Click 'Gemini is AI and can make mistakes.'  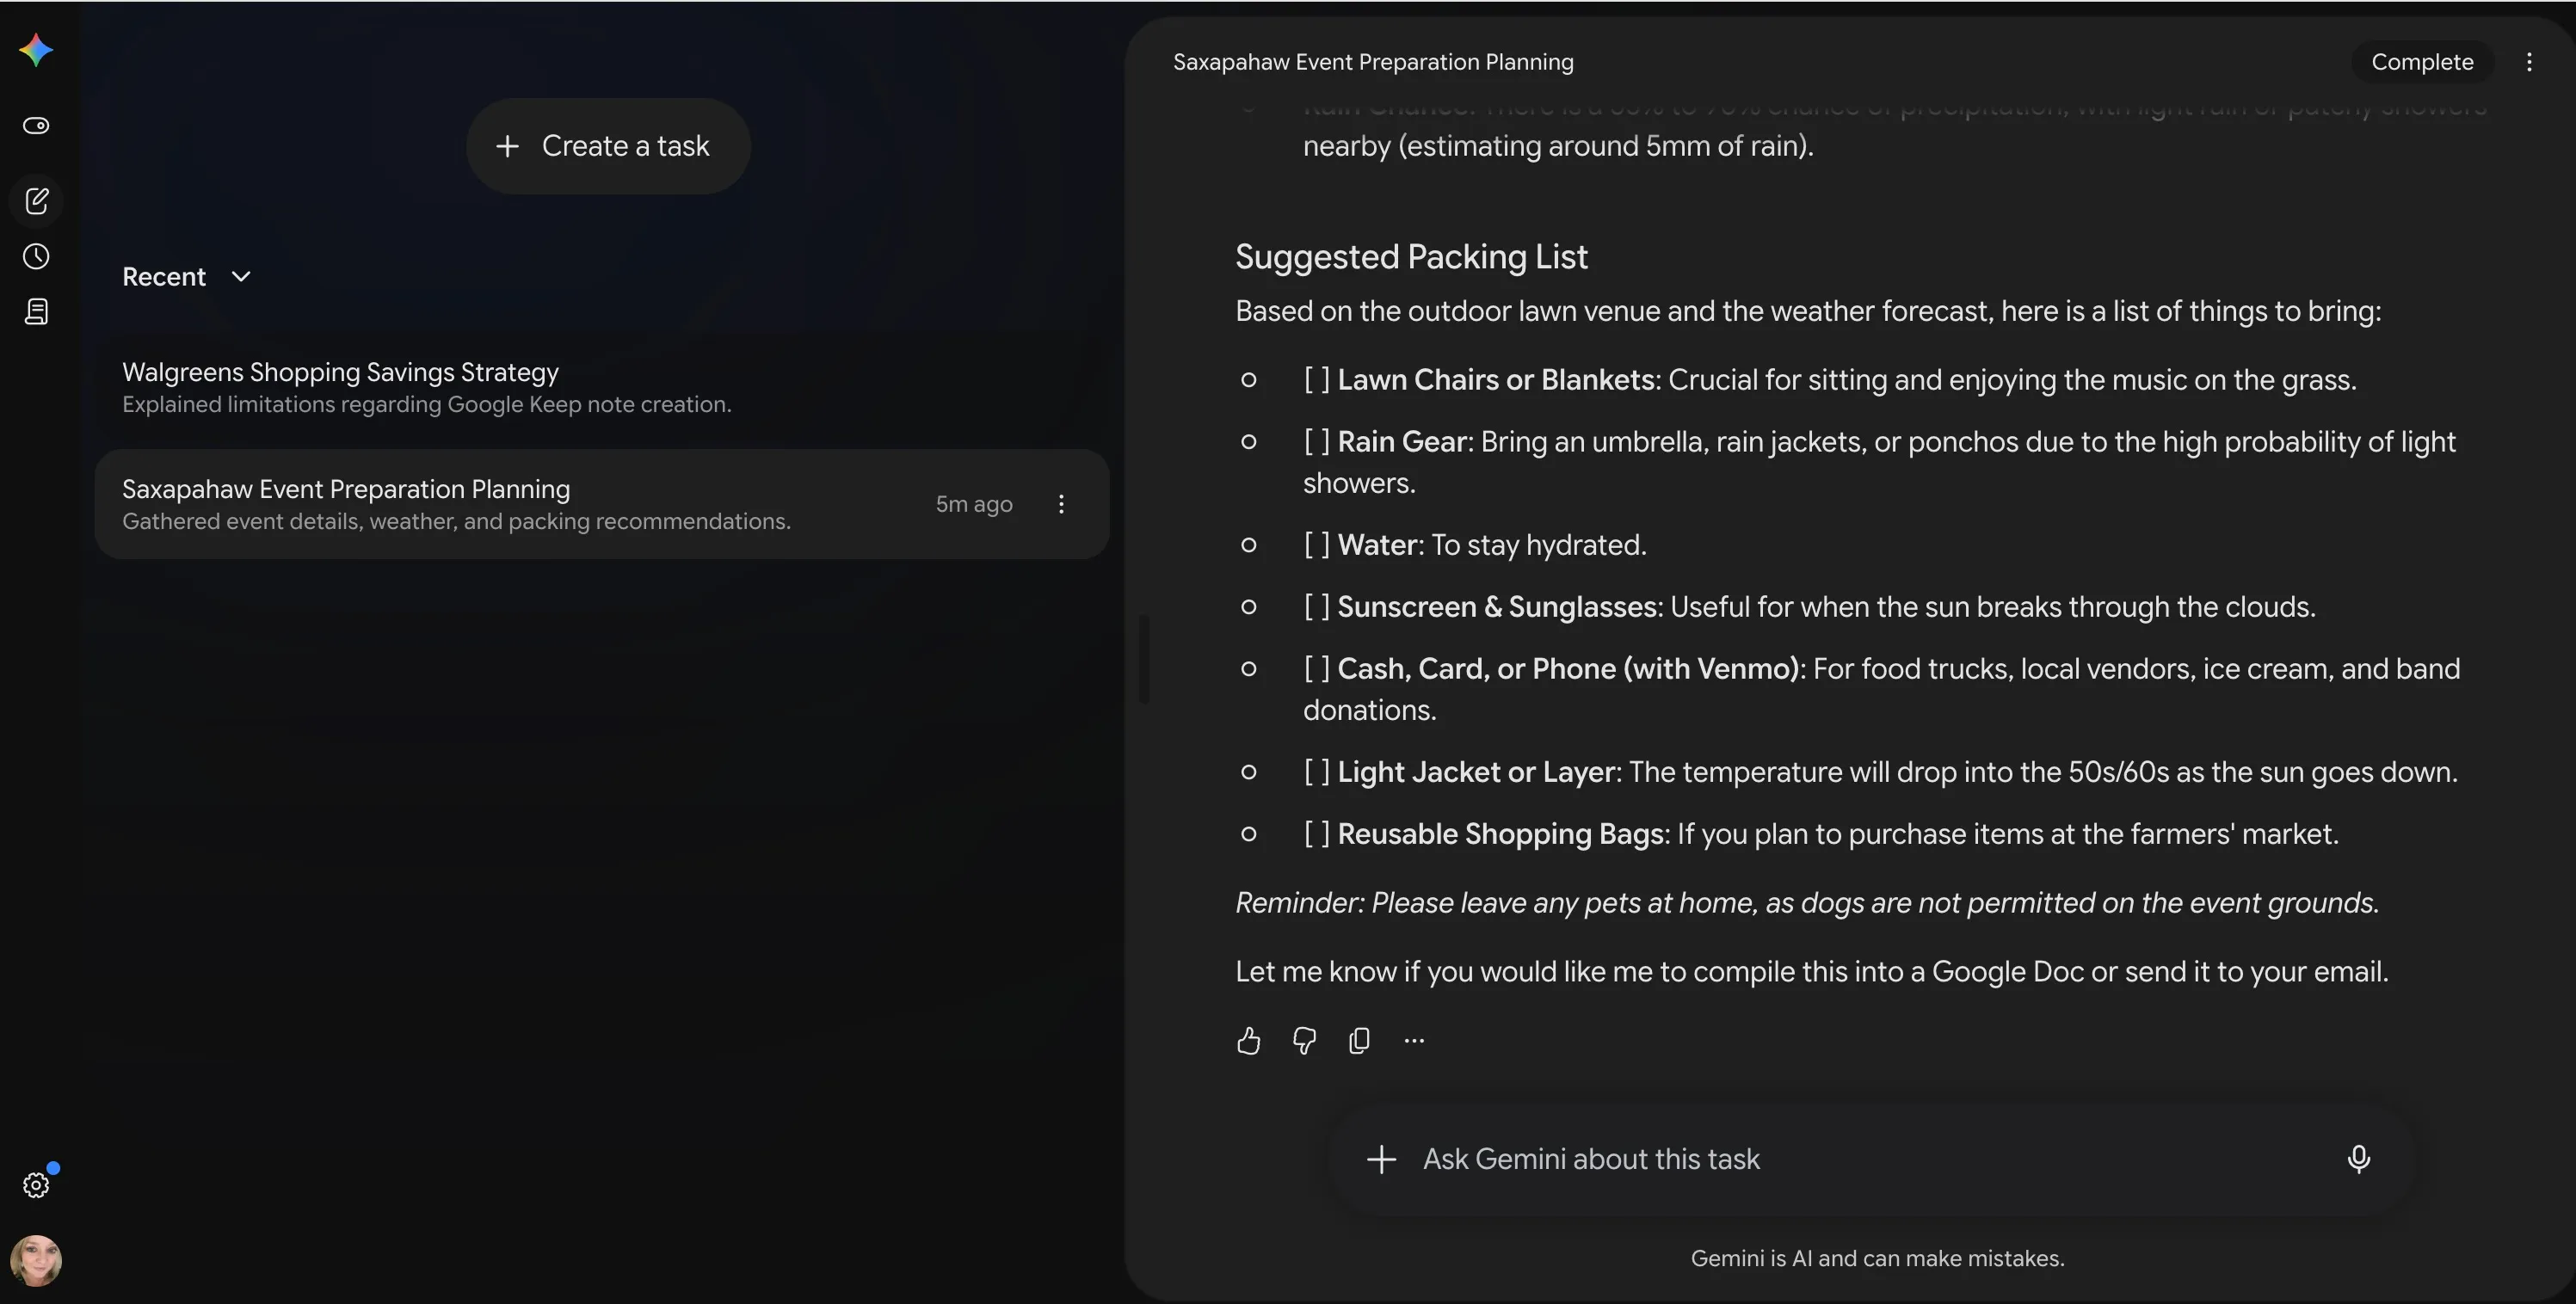coord(1877,1258)
